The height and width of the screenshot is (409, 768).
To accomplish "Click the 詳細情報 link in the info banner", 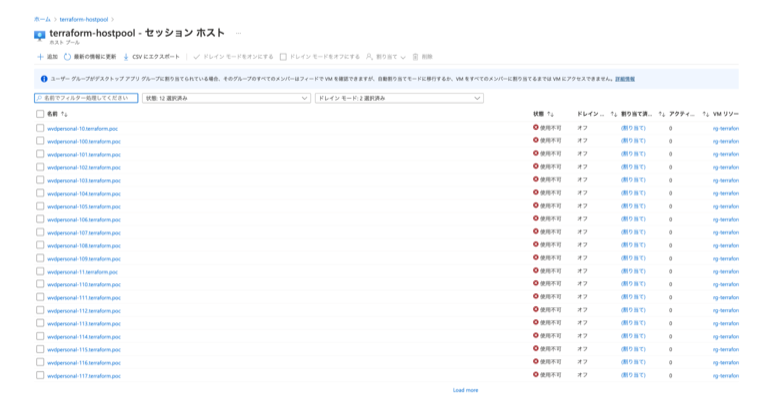I will click(x=625, y=79).
